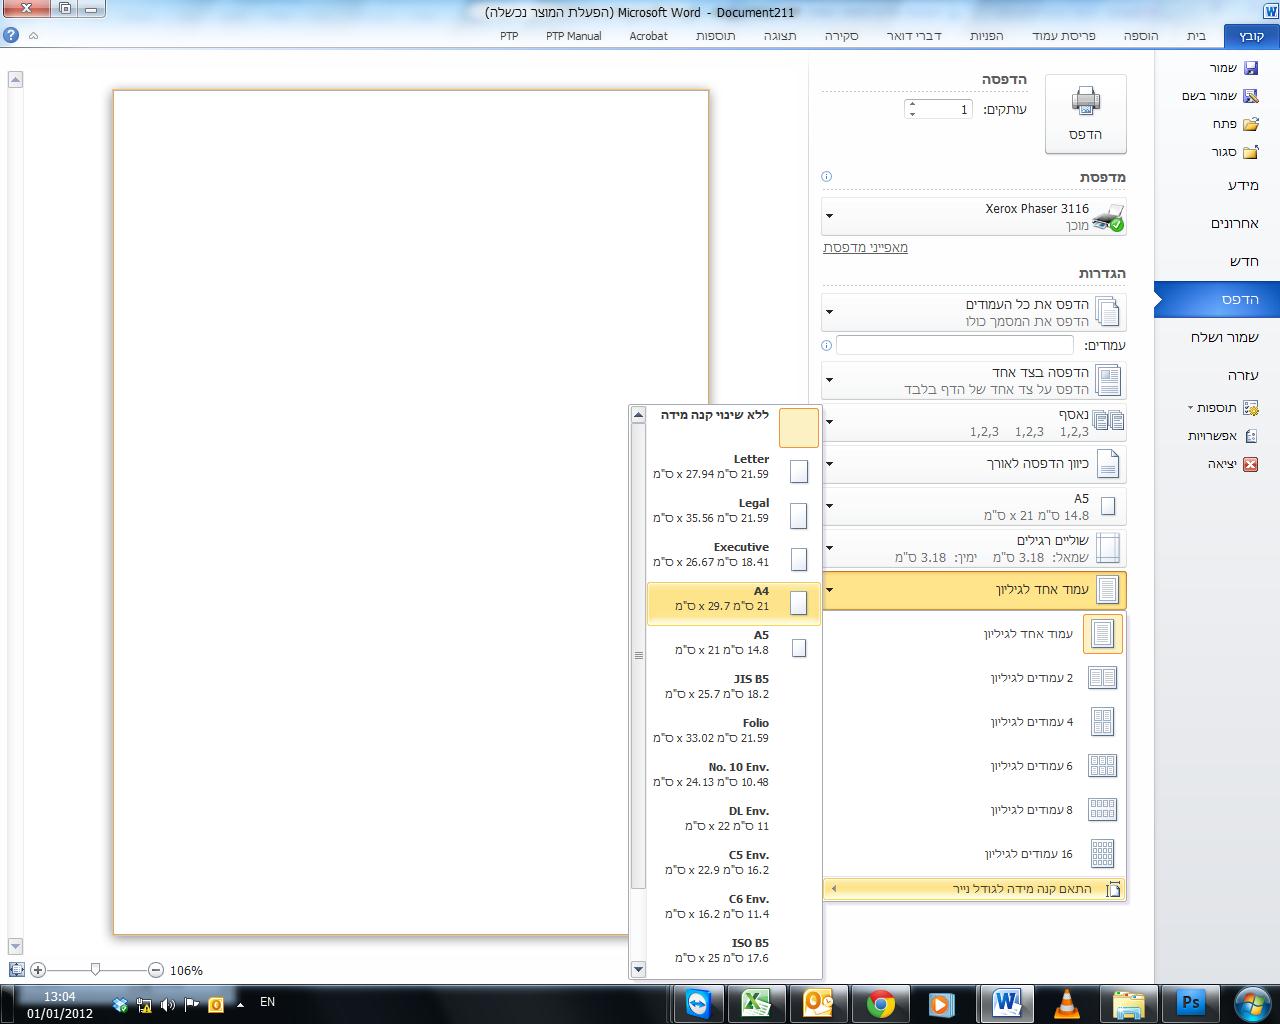Choose ללא שינוי קנה מידה option
The width and height of the screenshot is (1280, 1024).
pyautogui.click(x=734, y=427)
